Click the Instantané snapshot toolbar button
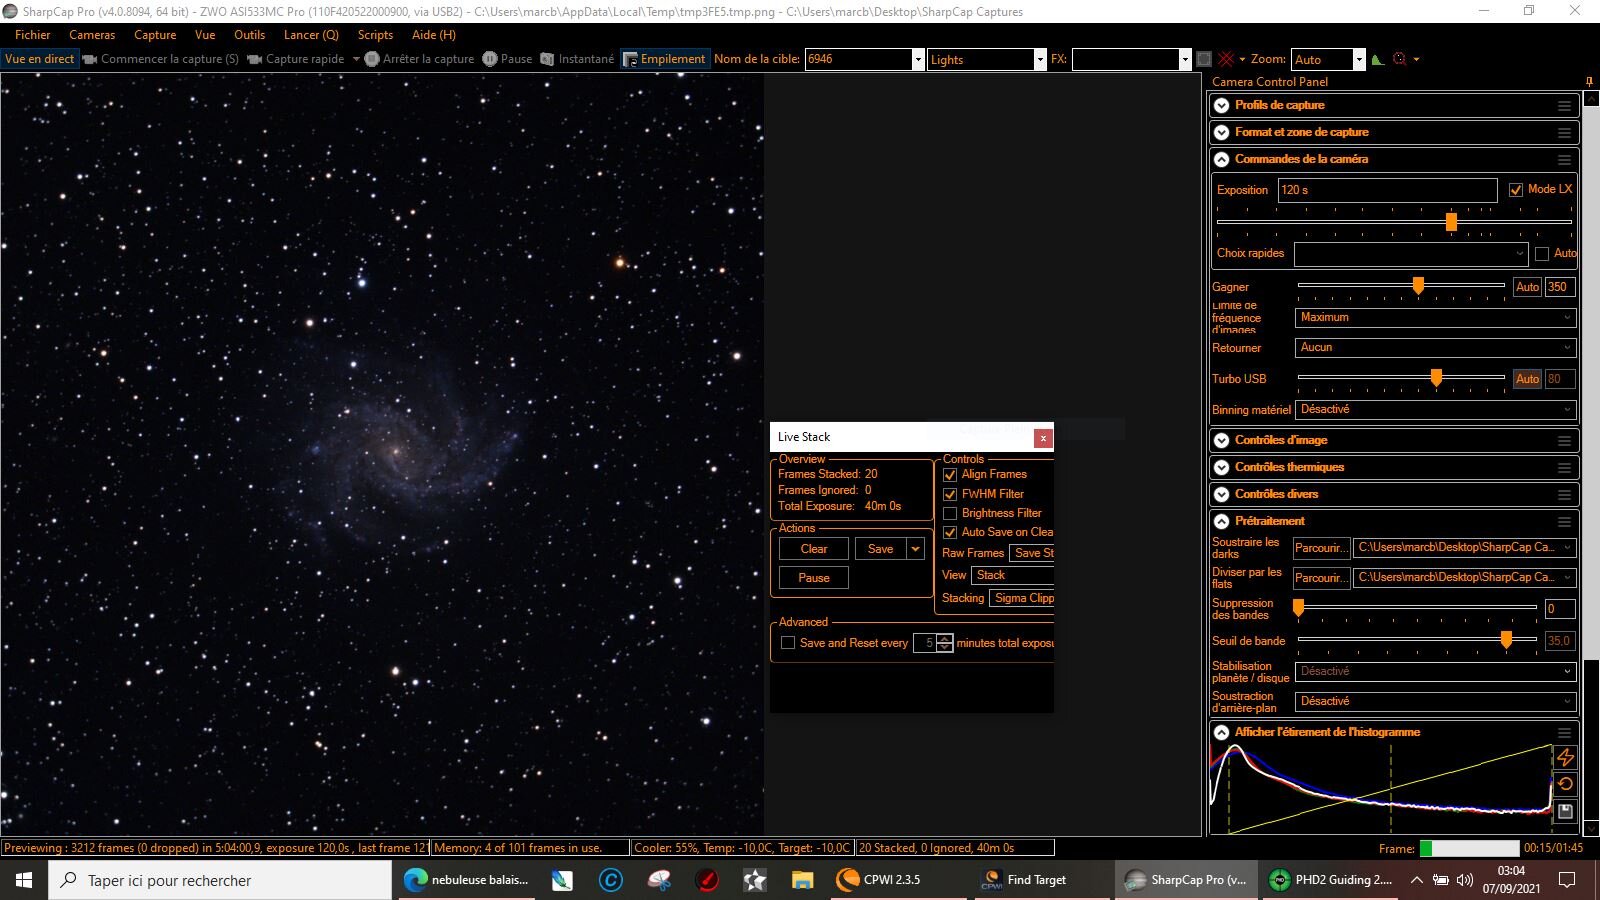This screenshot has height=900, width=1600. pos(577,59)
